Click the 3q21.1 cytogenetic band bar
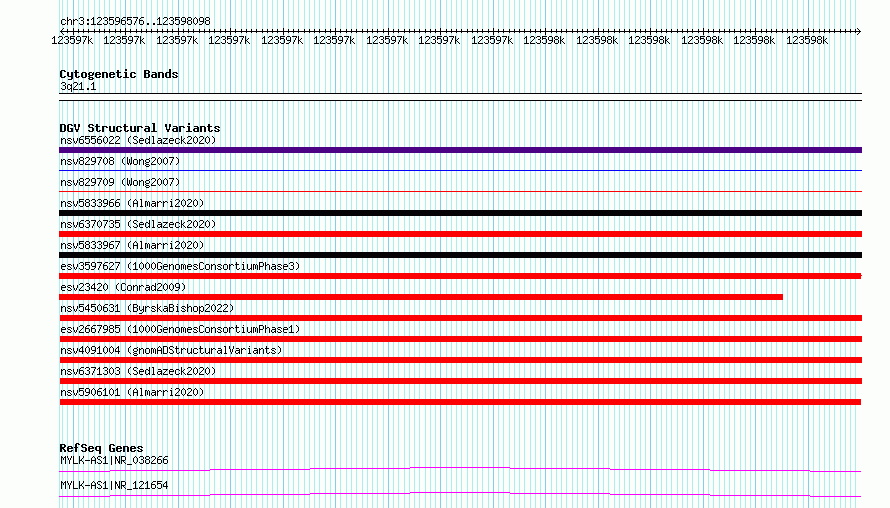Viewport: 890px width, 508px height. tap(460, 97)
